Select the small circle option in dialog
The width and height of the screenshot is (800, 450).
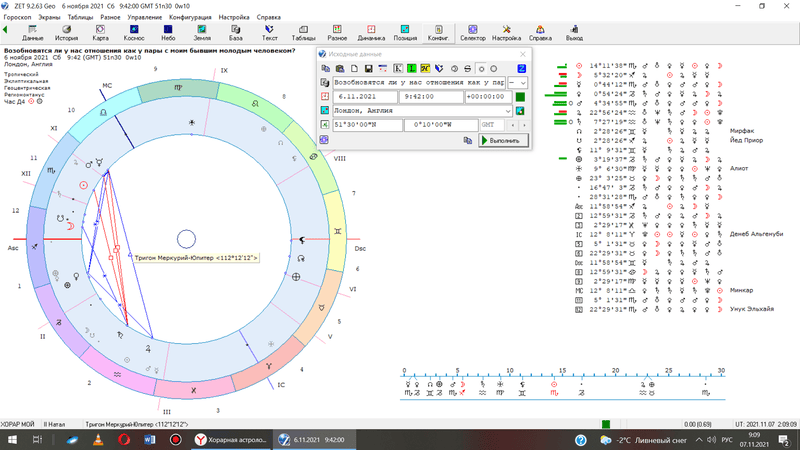click(482, 68)
